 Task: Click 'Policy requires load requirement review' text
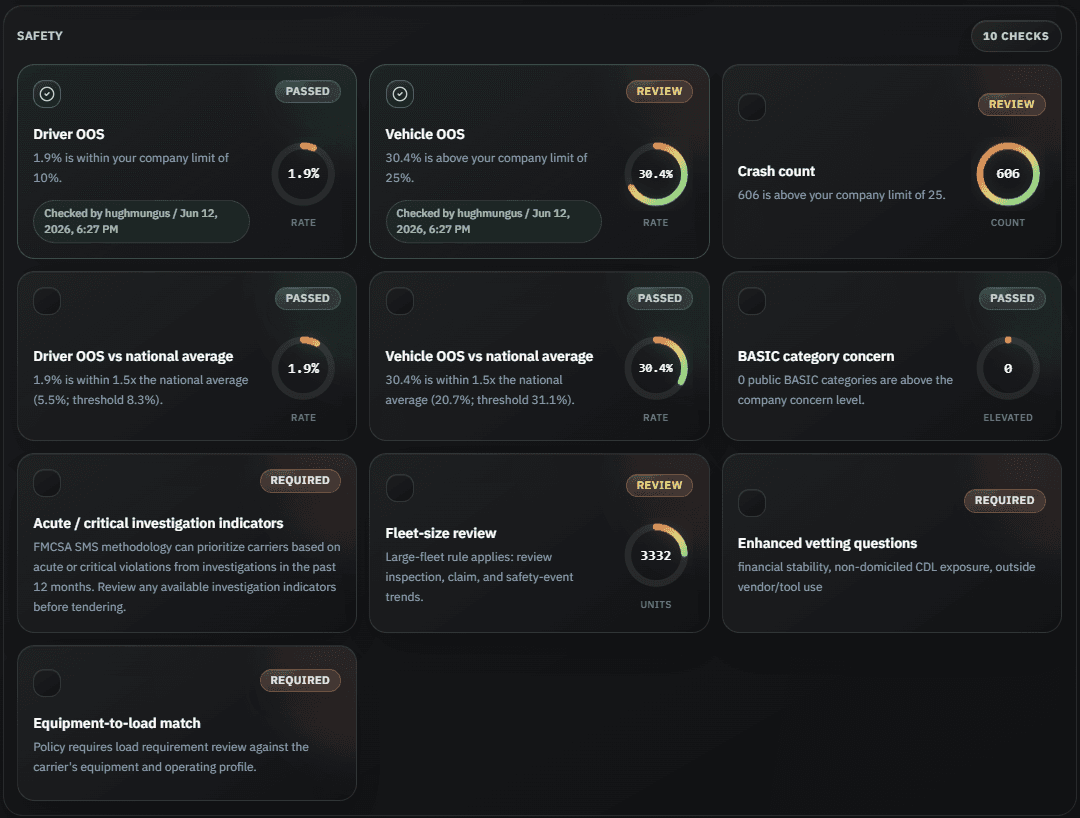[171, 757]
